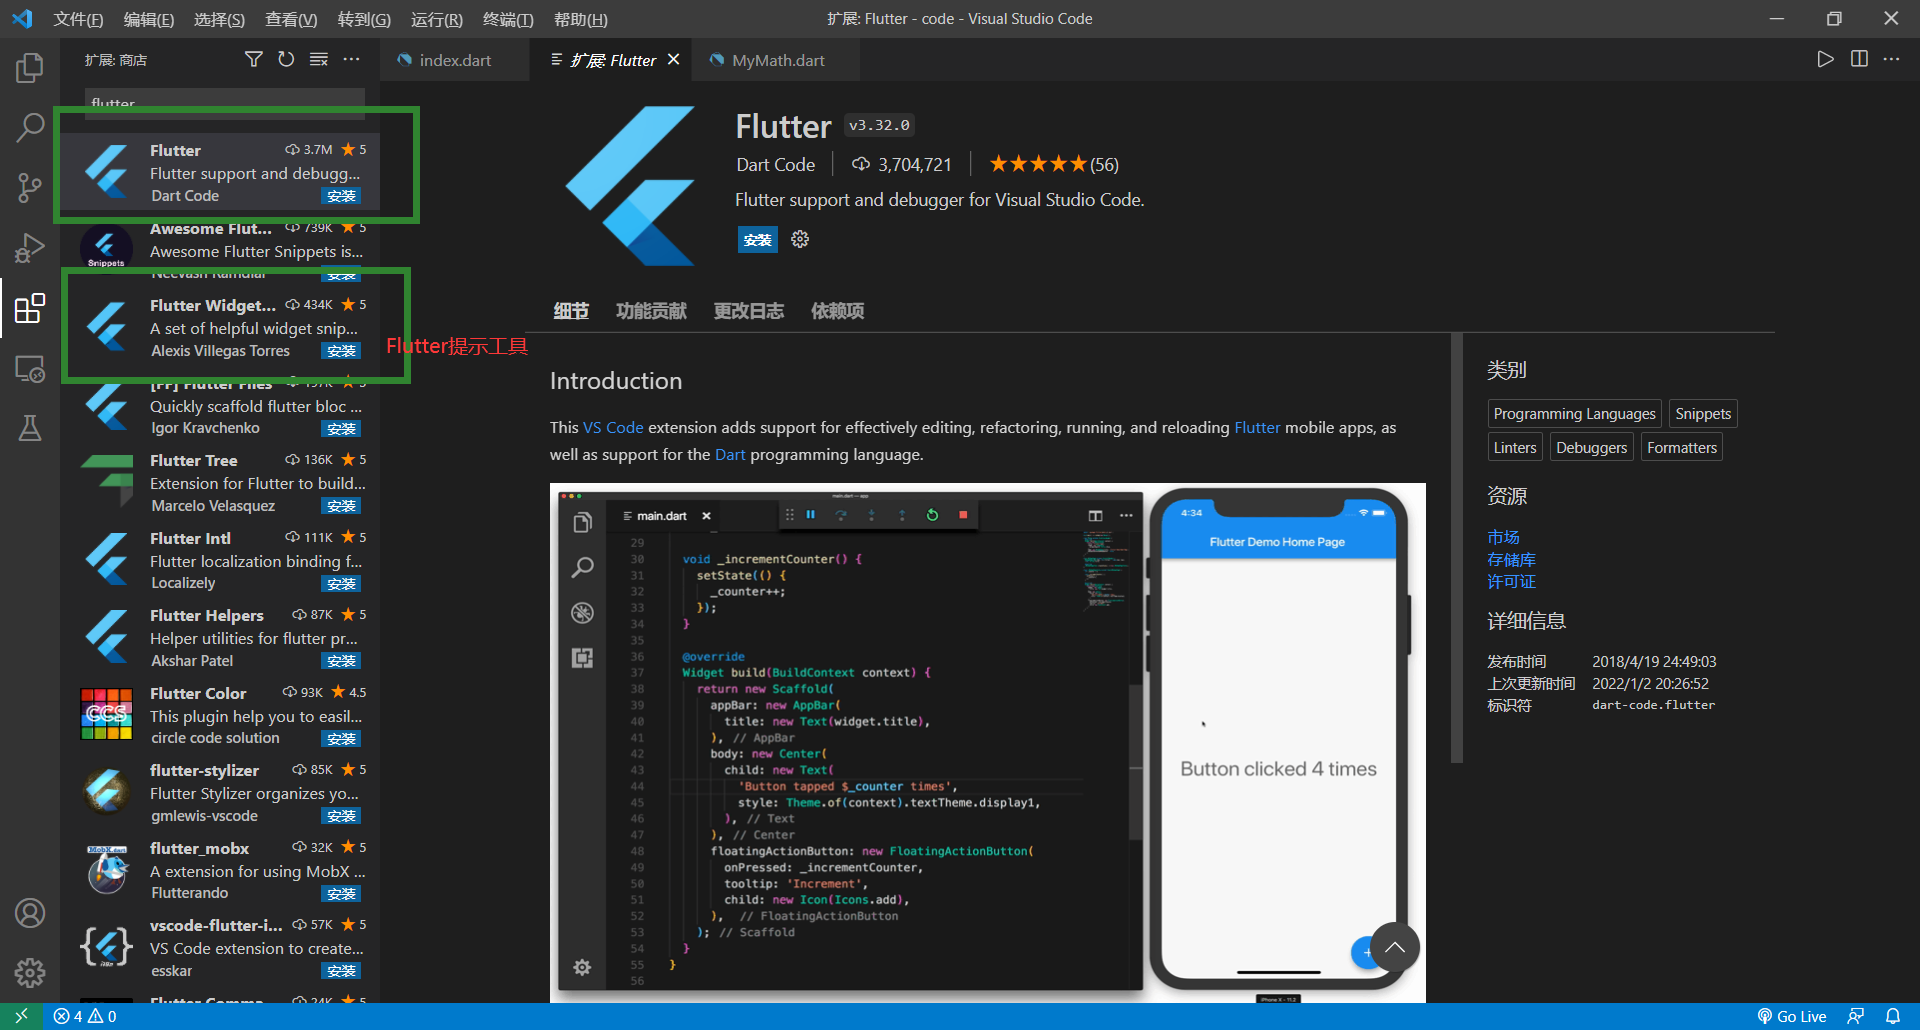Open the Source Control view

(29, 188)
